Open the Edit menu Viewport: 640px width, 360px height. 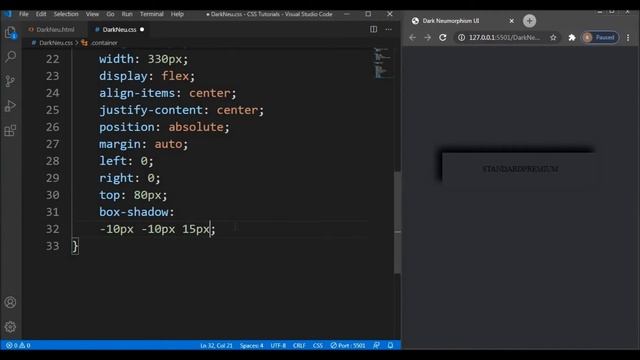click(x=41, y=14)
